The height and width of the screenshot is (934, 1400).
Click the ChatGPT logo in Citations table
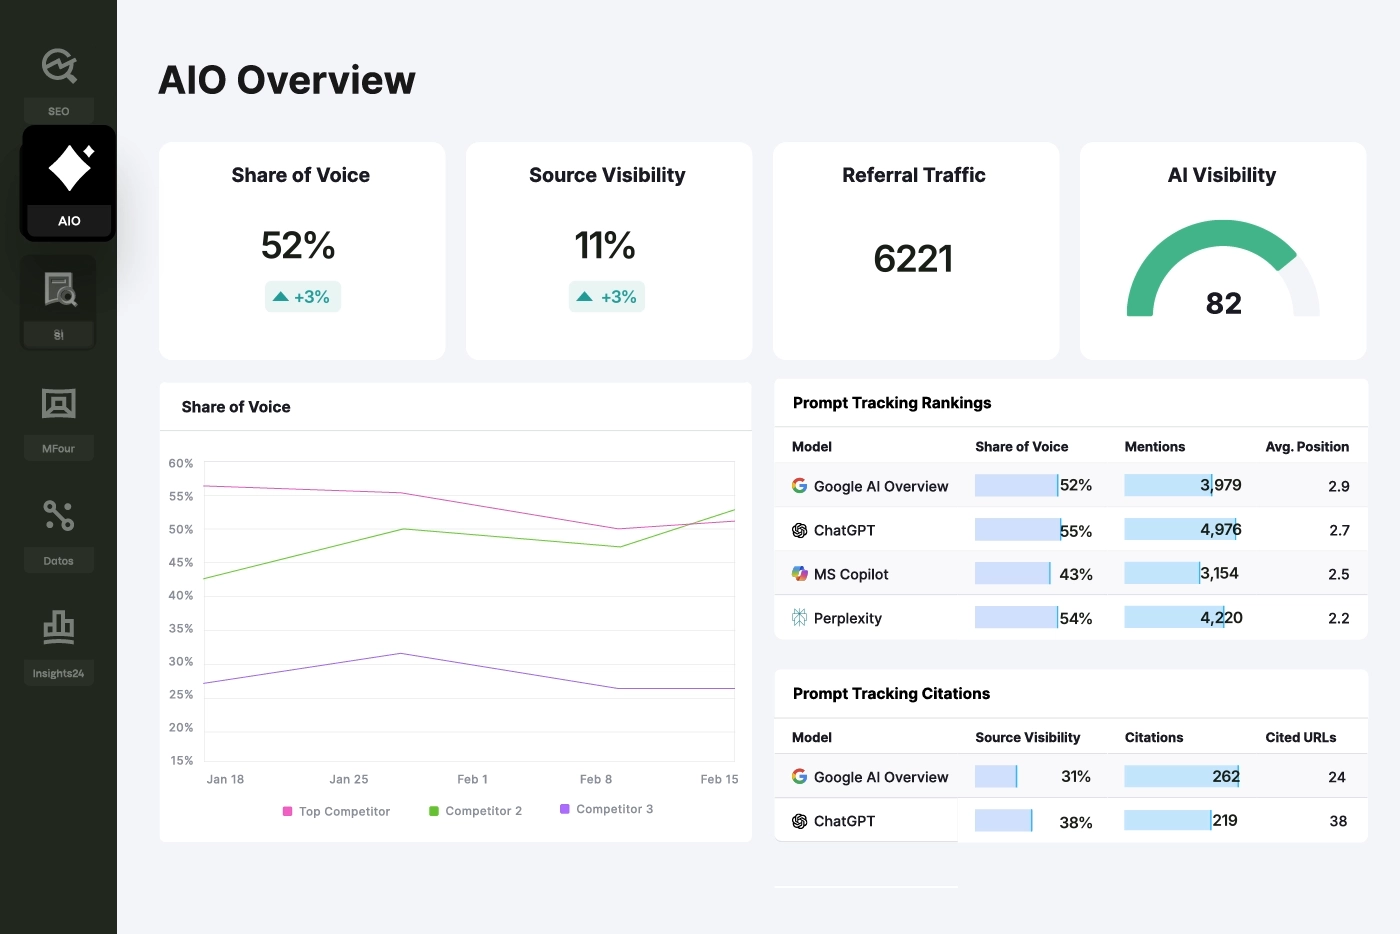click(799, 821)
